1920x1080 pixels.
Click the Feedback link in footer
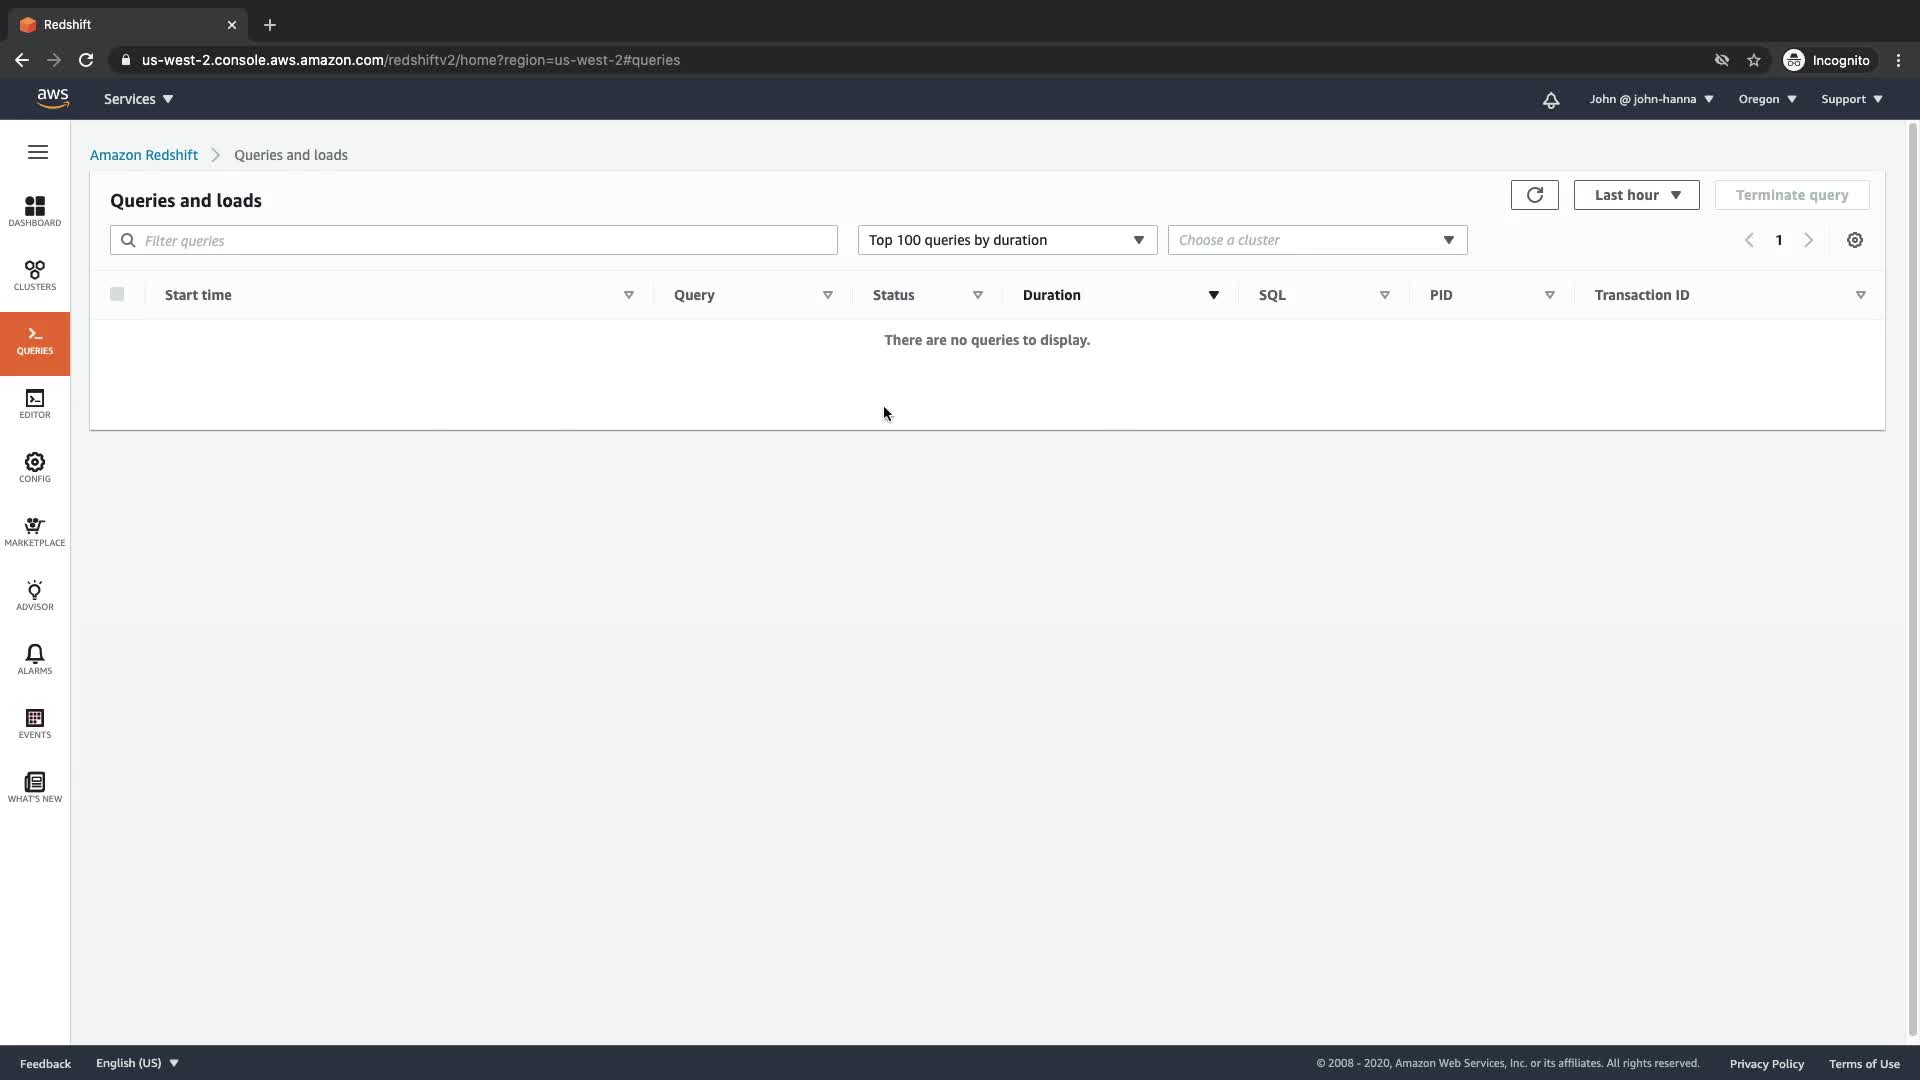45,1063
